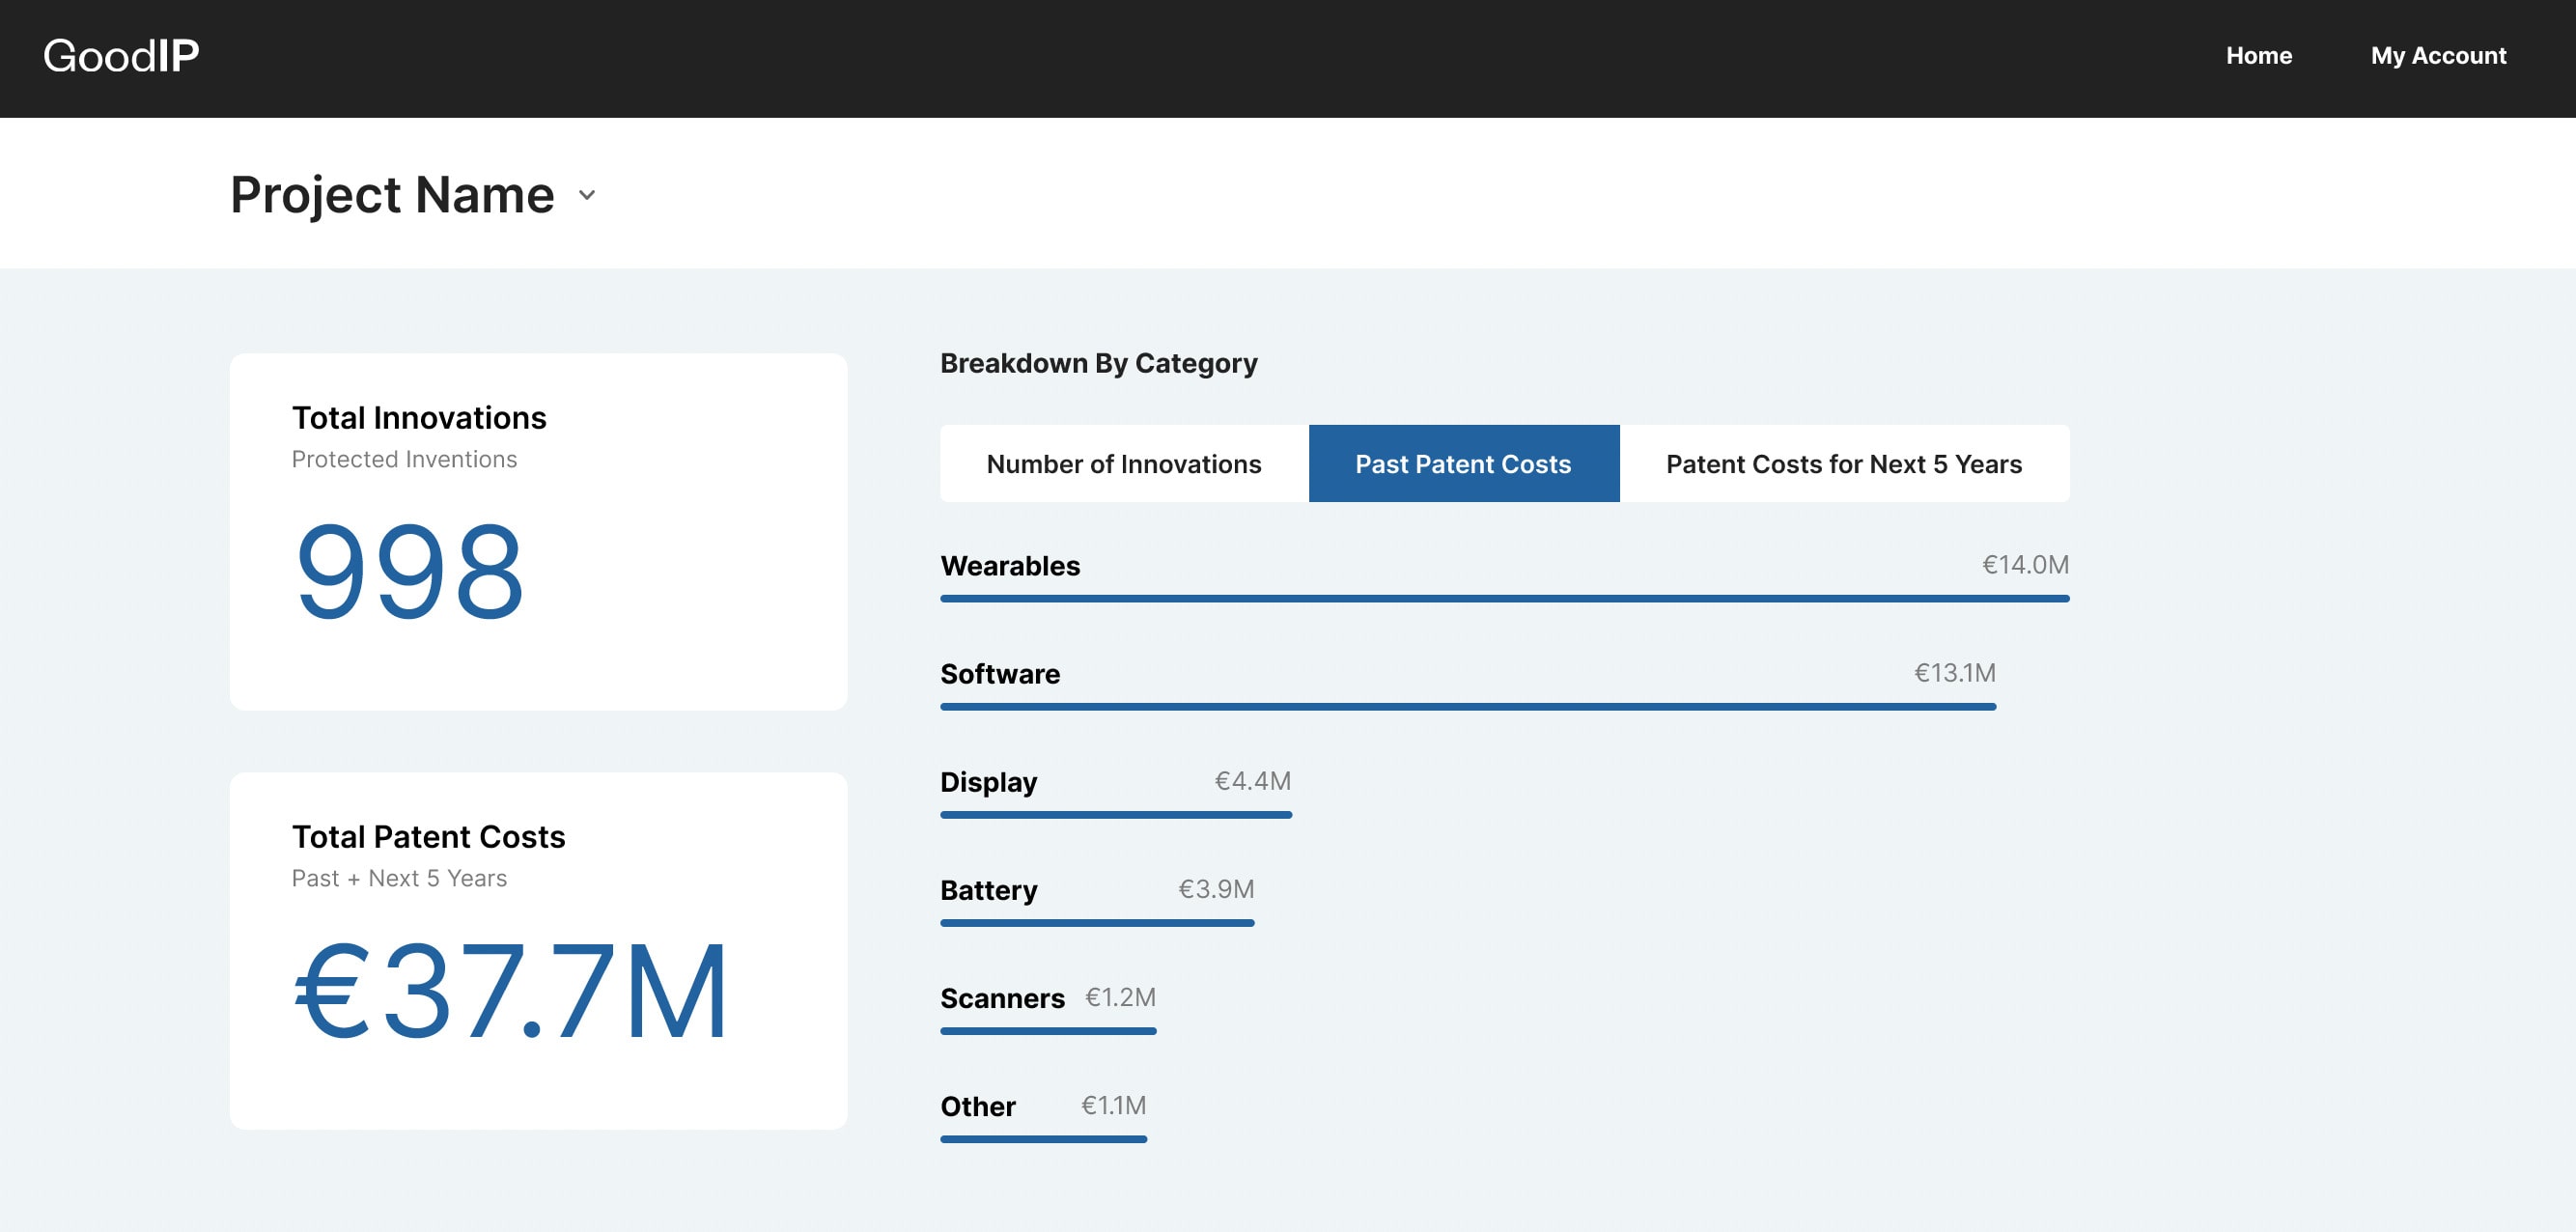
Task: Select Number of Innovations tab
Action: tap(1124, 463)
